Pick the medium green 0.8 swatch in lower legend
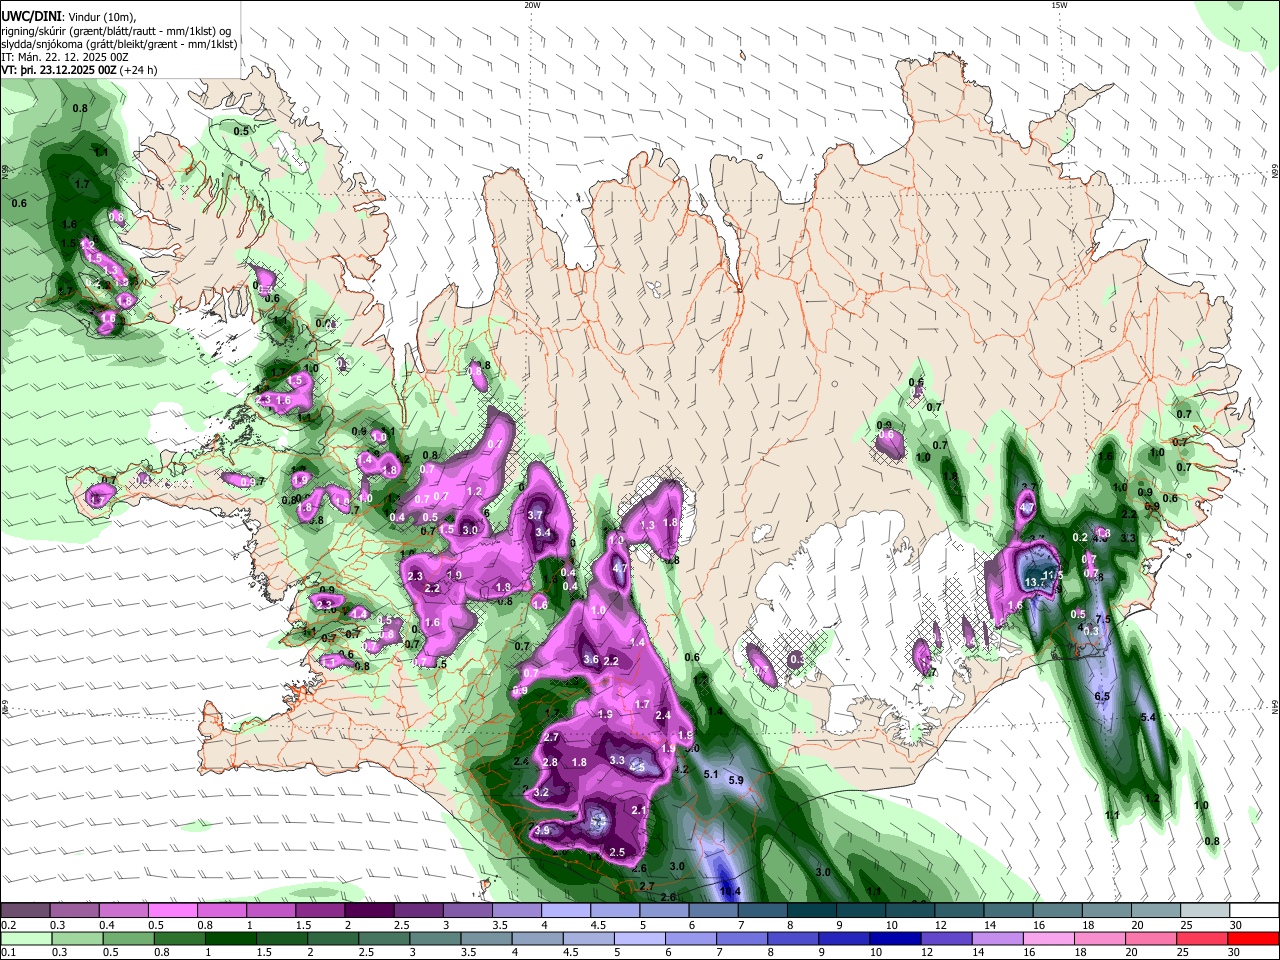Image resolution: width=1280 pixels, height=960 pixels. [x=179, y=938]
